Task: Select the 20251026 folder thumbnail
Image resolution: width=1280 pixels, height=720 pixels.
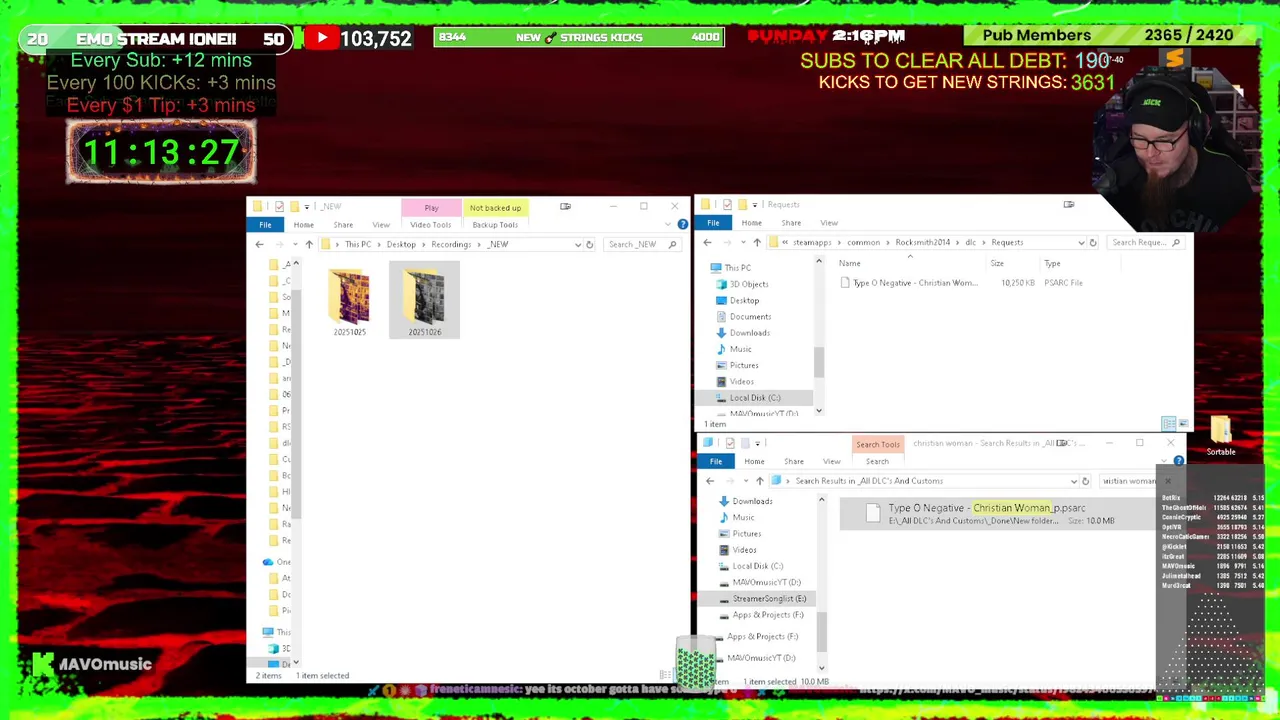Action: tap(425, 298)
